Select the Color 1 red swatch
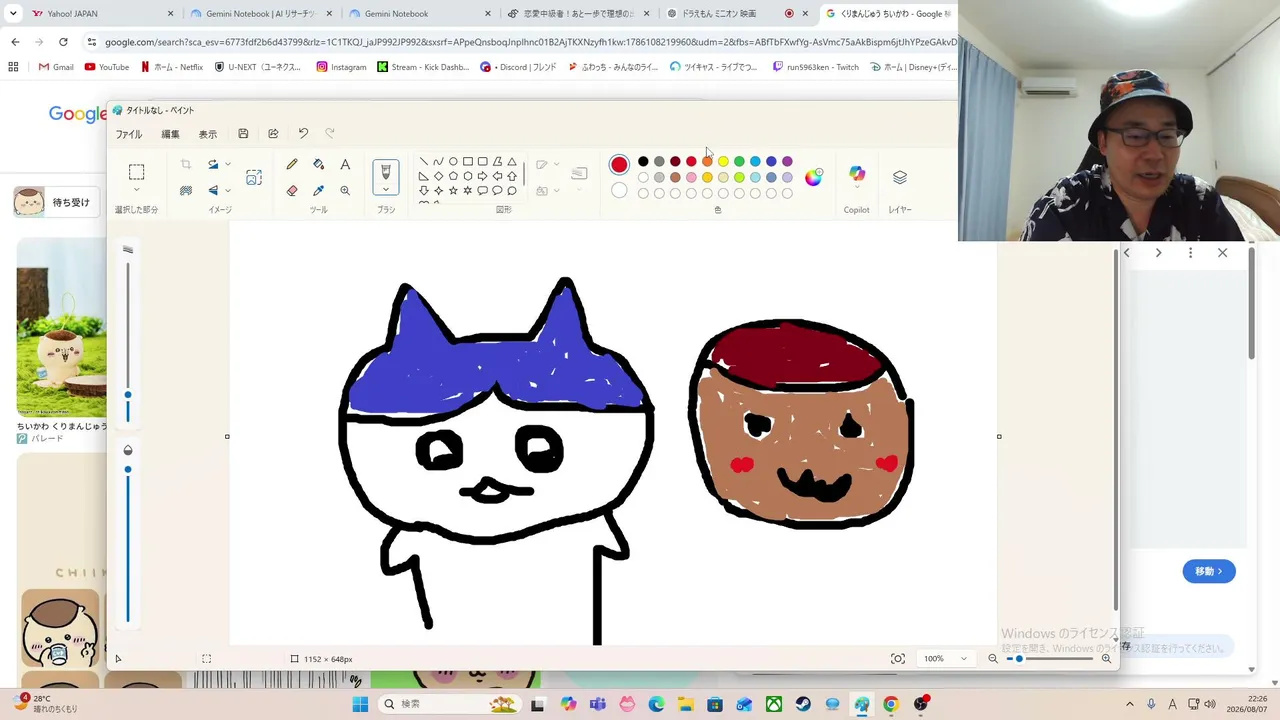 (x=619, y=164)
